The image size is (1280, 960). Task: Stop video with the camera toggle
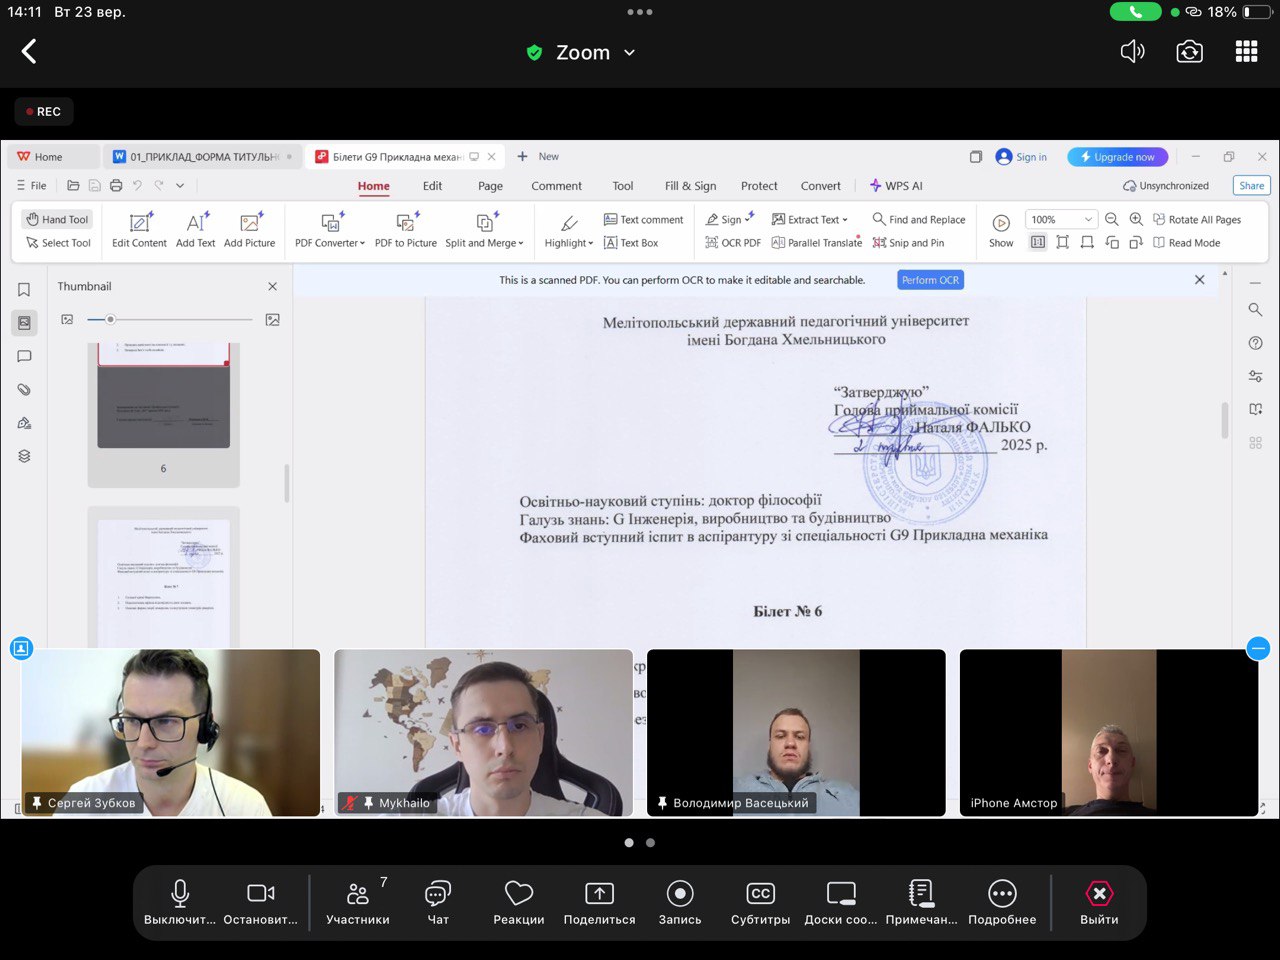point(260,902)
